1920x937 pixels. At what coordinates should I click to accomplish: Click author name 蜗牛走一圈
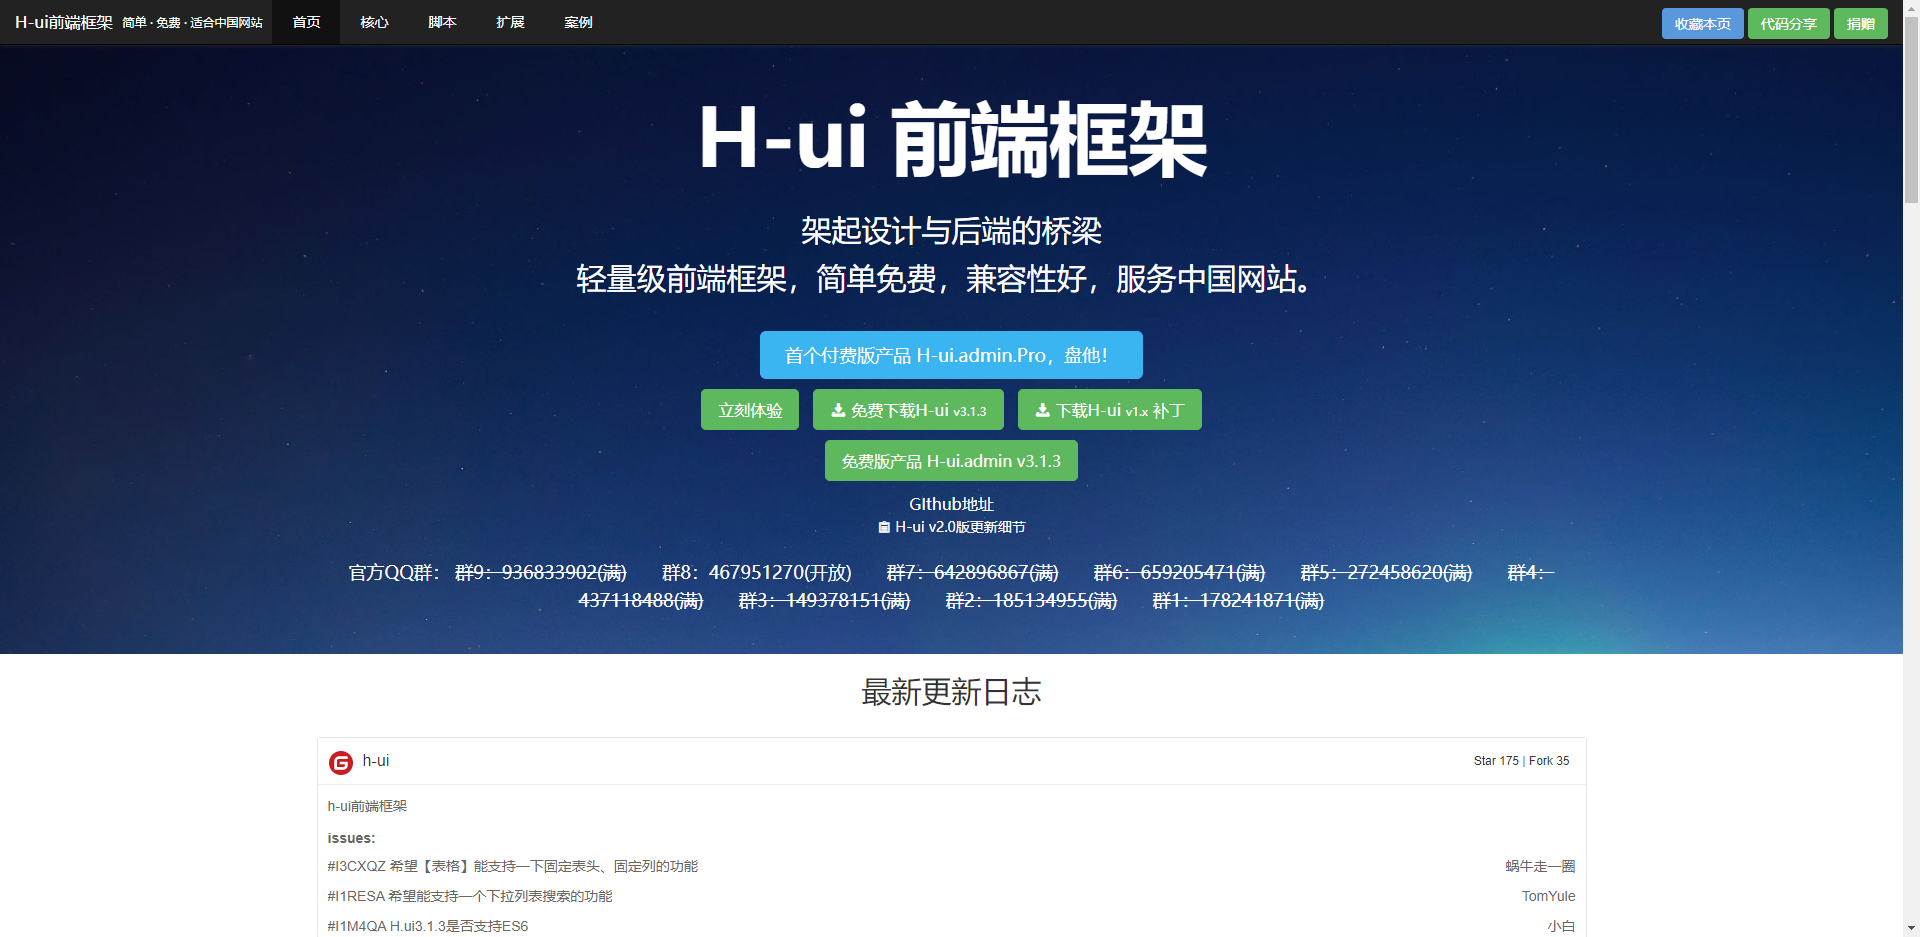click(x=1540, y=866)
